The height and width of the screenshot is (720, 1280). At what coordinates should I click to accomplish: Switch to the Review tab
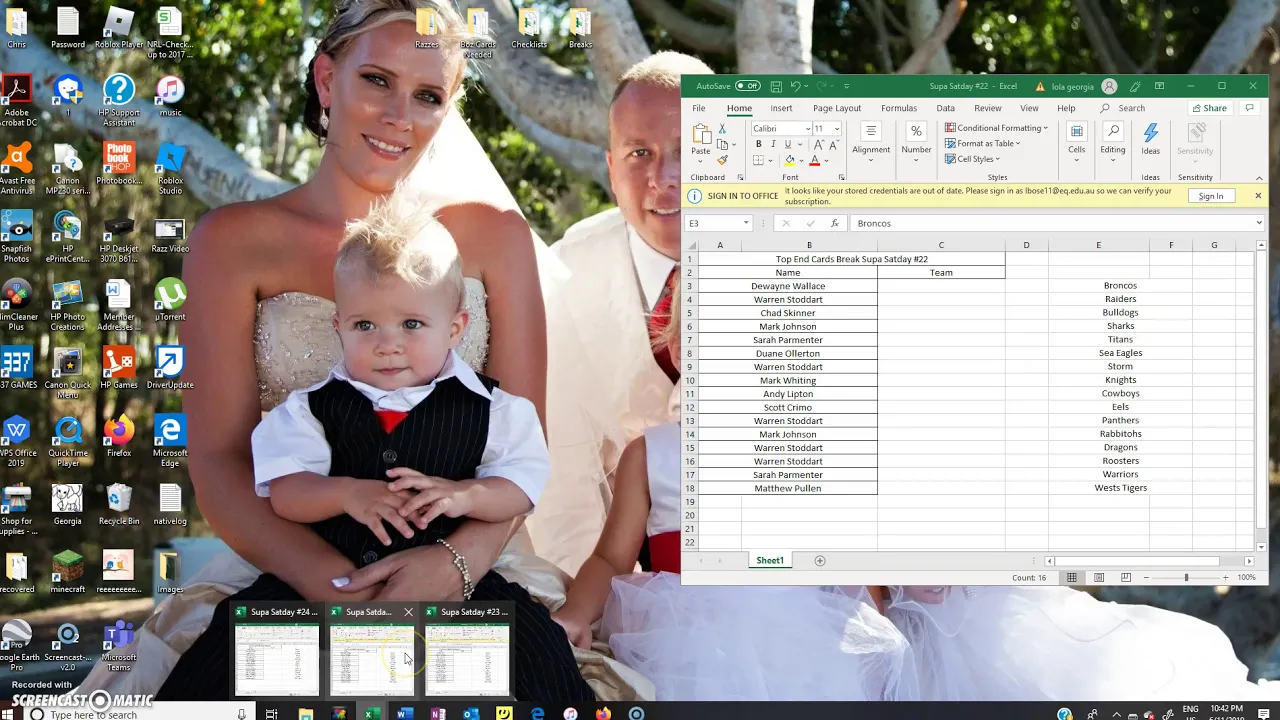988,108
